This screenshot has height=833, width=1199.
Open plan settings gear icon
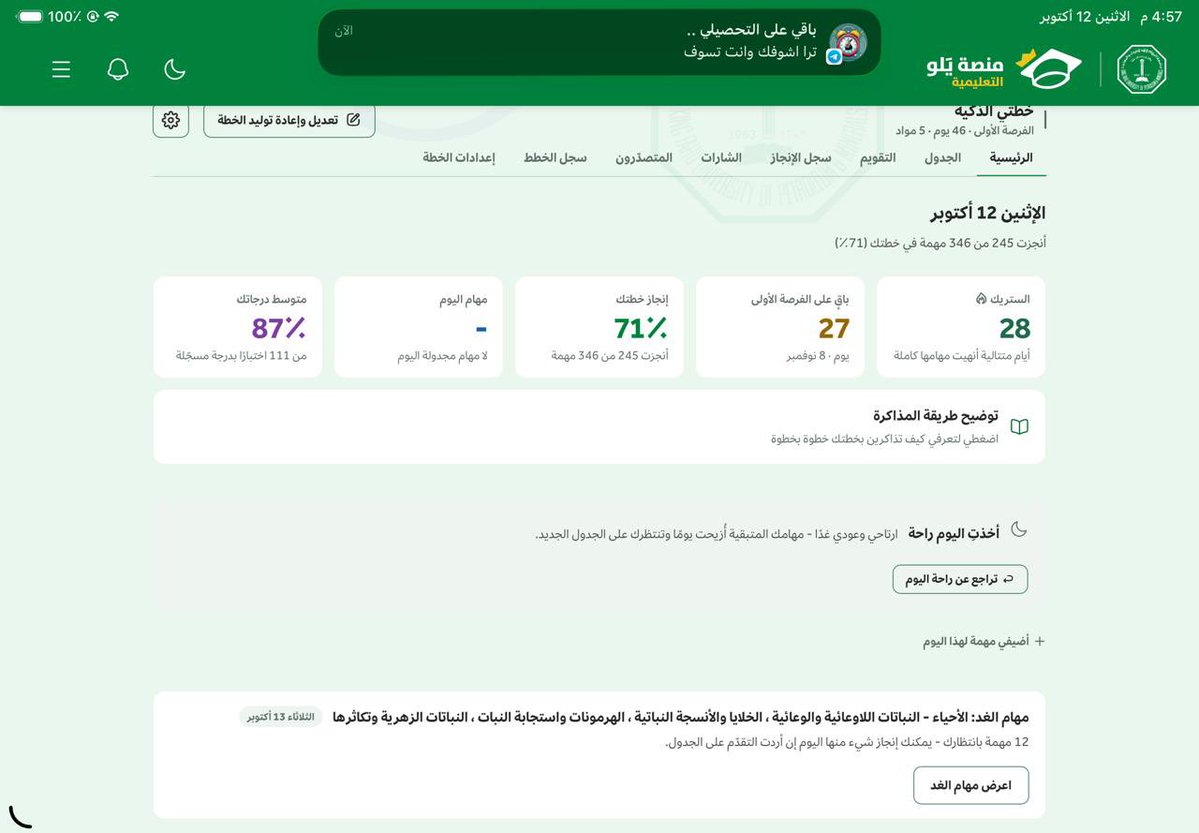[x=171, y=120]
